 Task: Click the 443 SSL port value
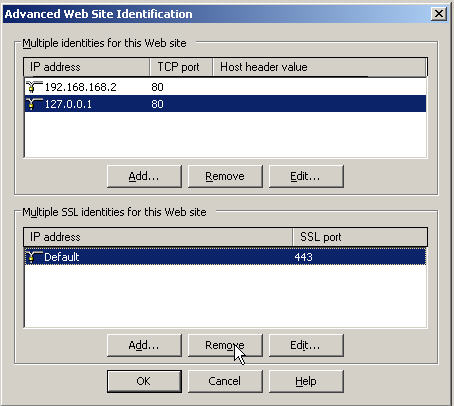pos(303,257)
